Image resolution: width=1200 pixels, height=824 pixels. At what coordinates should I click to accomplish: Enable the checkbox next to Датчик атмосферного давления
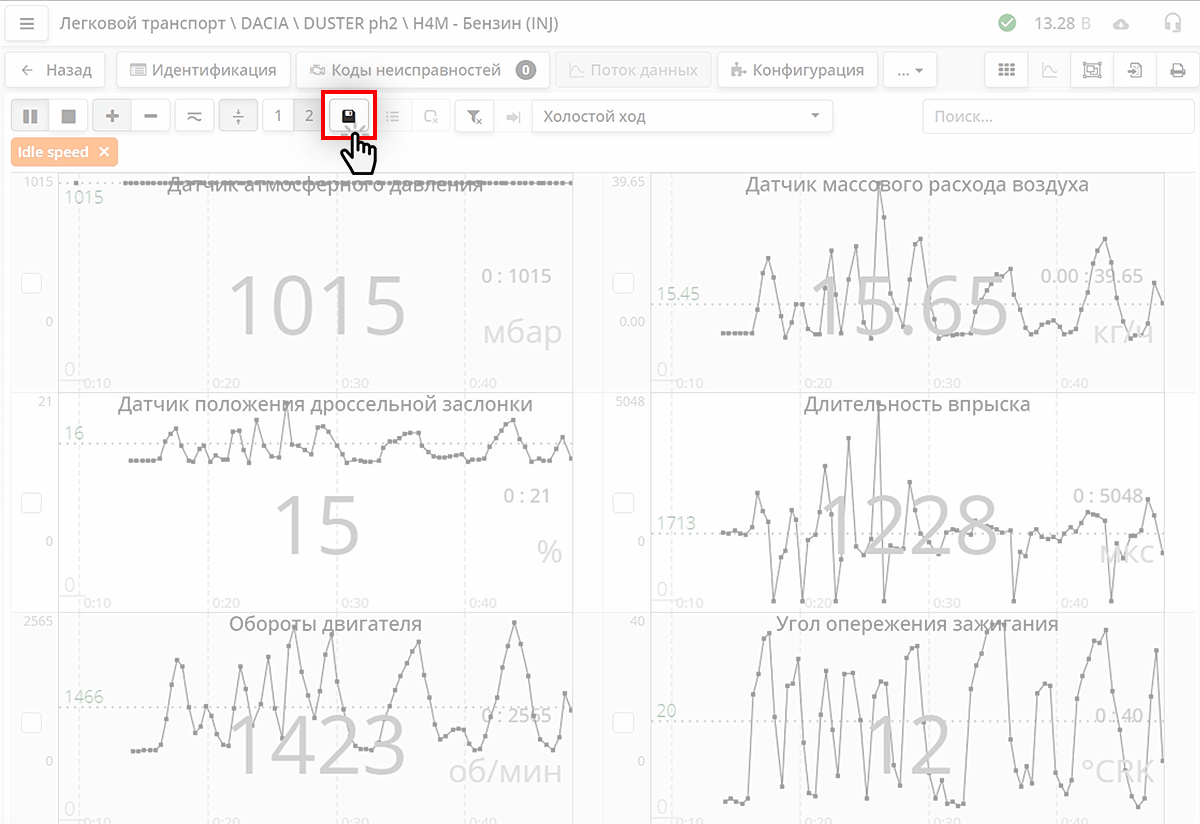click(31, 283)
